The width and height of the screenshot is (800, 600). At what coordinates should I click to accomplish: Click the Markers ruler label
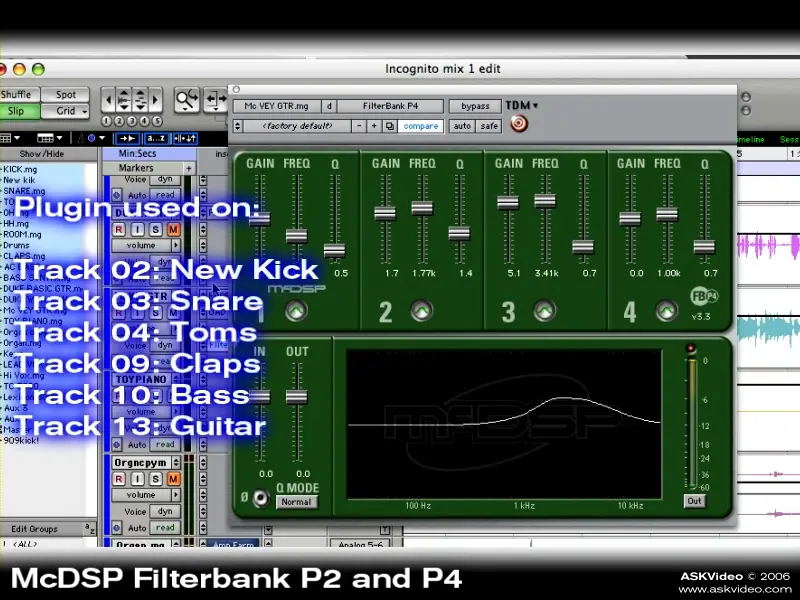click(136, 168)
